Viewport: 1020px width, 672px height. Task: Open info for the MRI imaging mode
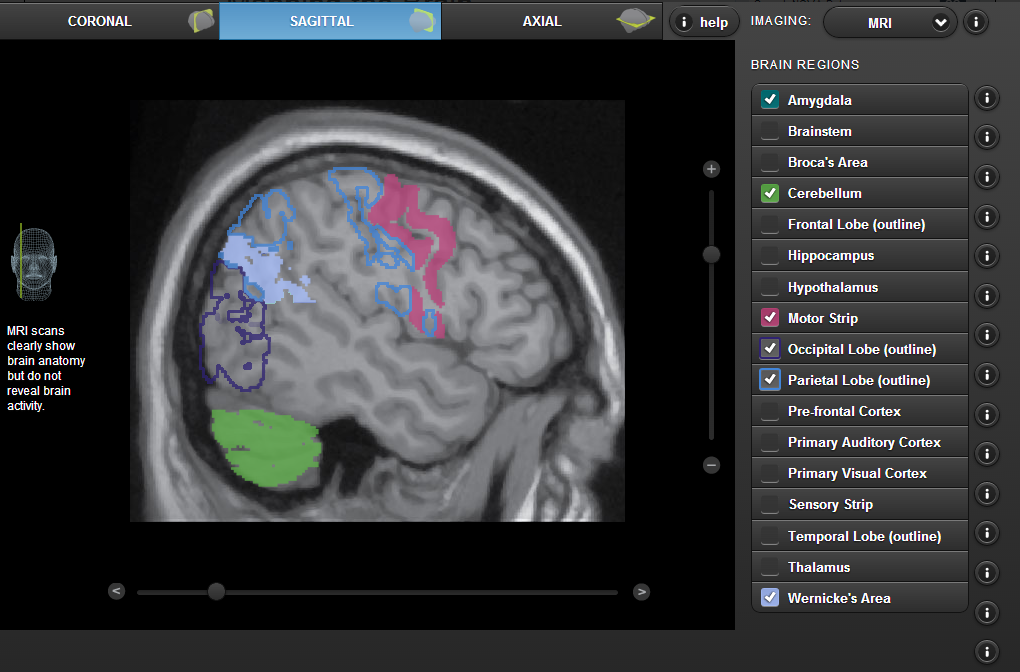point(975,21)
